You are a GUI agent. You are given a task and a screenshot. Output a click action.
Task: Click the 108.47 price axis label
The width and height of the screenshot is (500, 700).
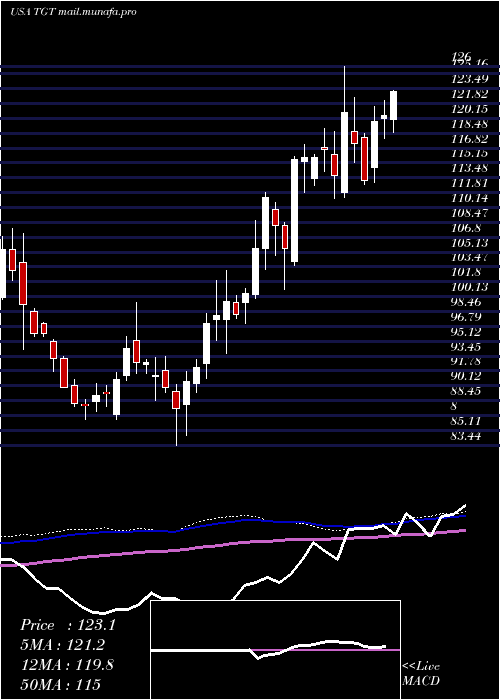[x=469, y=213]
